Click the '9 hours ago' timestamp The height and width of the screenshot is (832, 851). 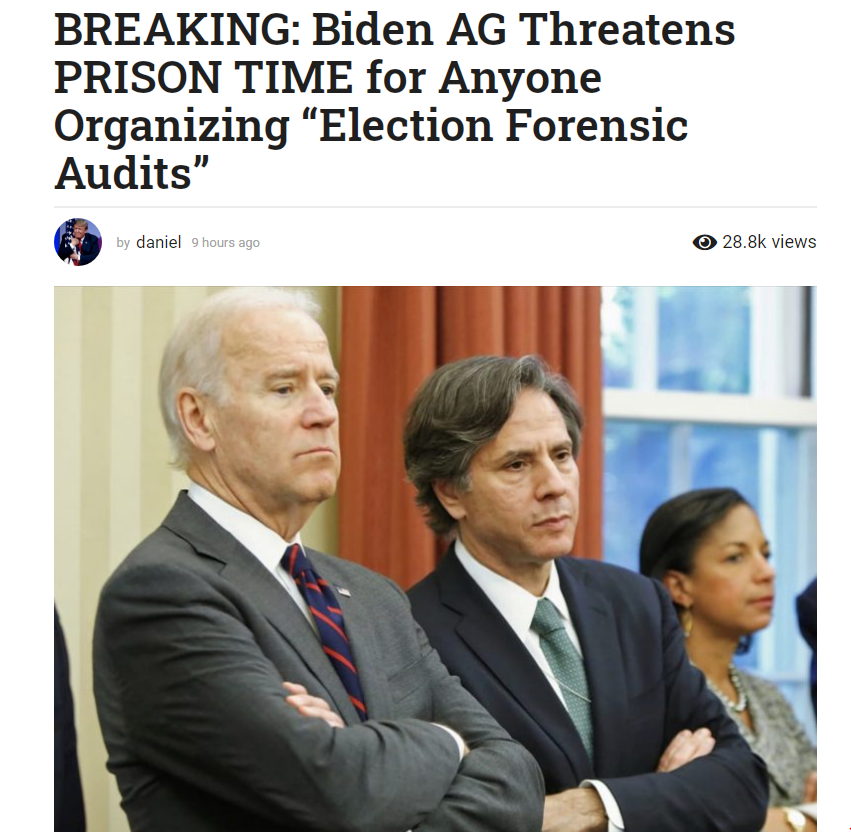(225, 243)
